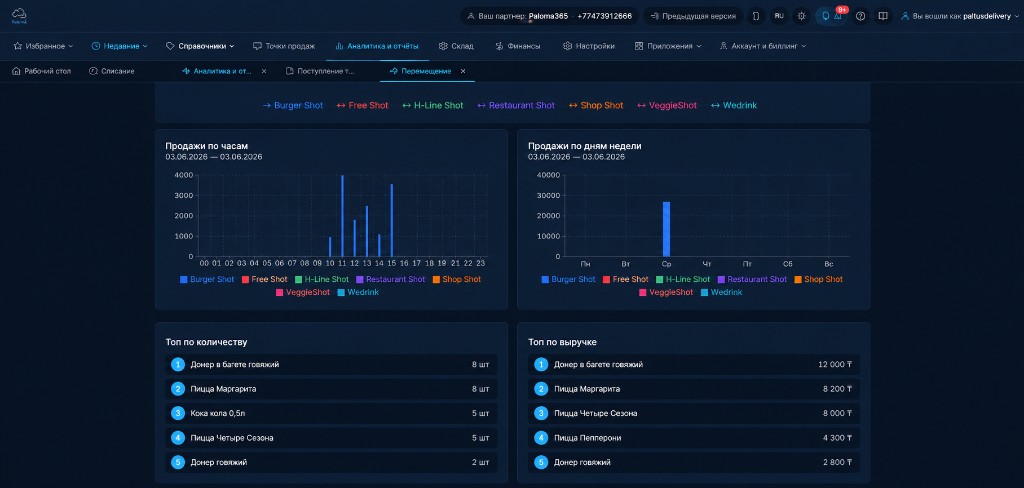Toggle the light/dark theme sun icon
Viewport: 1024px width, 488px height.
tap(801, 16)
